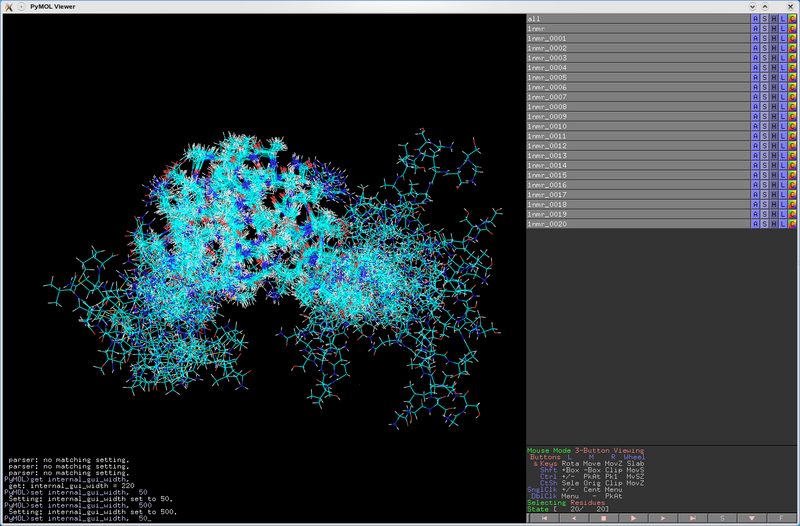
Task: Click the F fullscreen button
Action: click(x=781, y=518)
